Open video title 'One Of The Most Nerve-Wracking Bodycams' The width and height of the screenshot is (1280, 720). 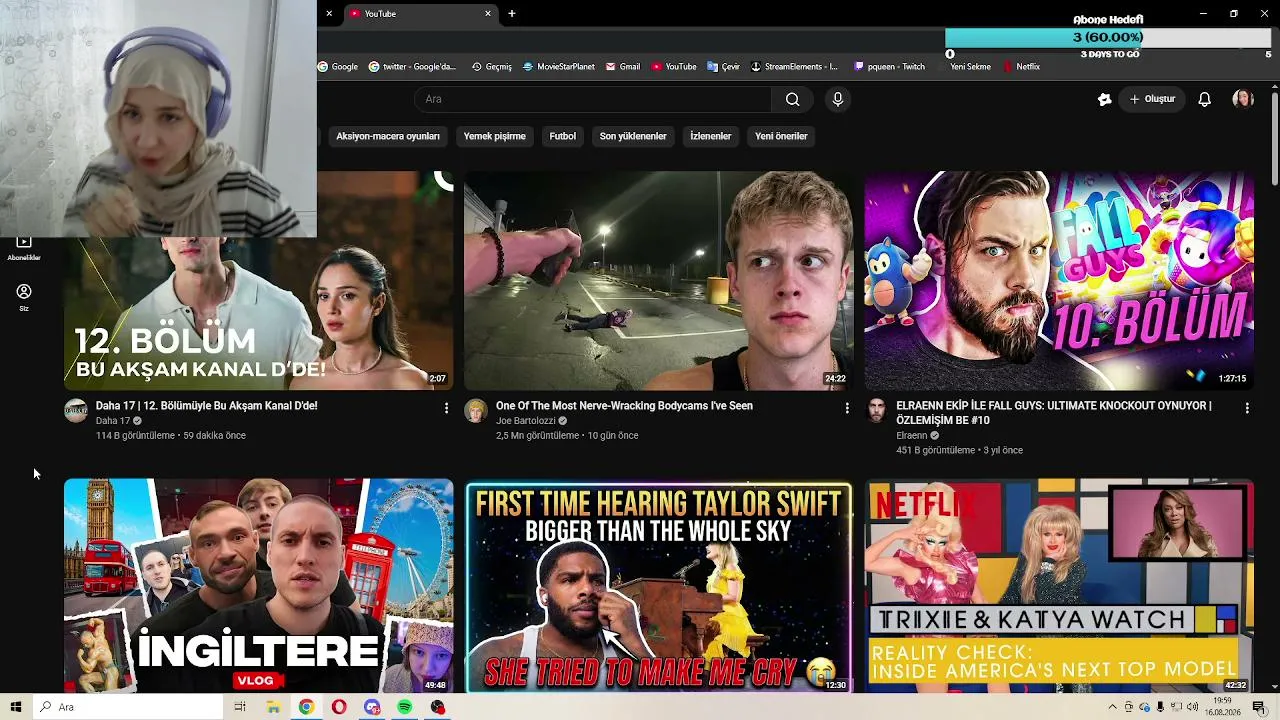[x=624, y=406]
